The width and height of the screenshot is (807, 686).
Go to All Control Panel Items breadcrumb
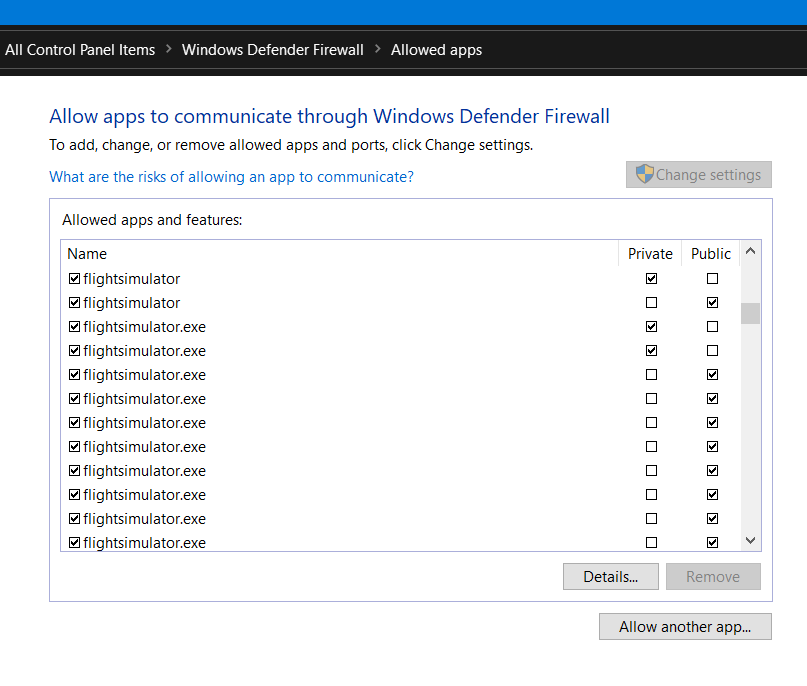80,50
